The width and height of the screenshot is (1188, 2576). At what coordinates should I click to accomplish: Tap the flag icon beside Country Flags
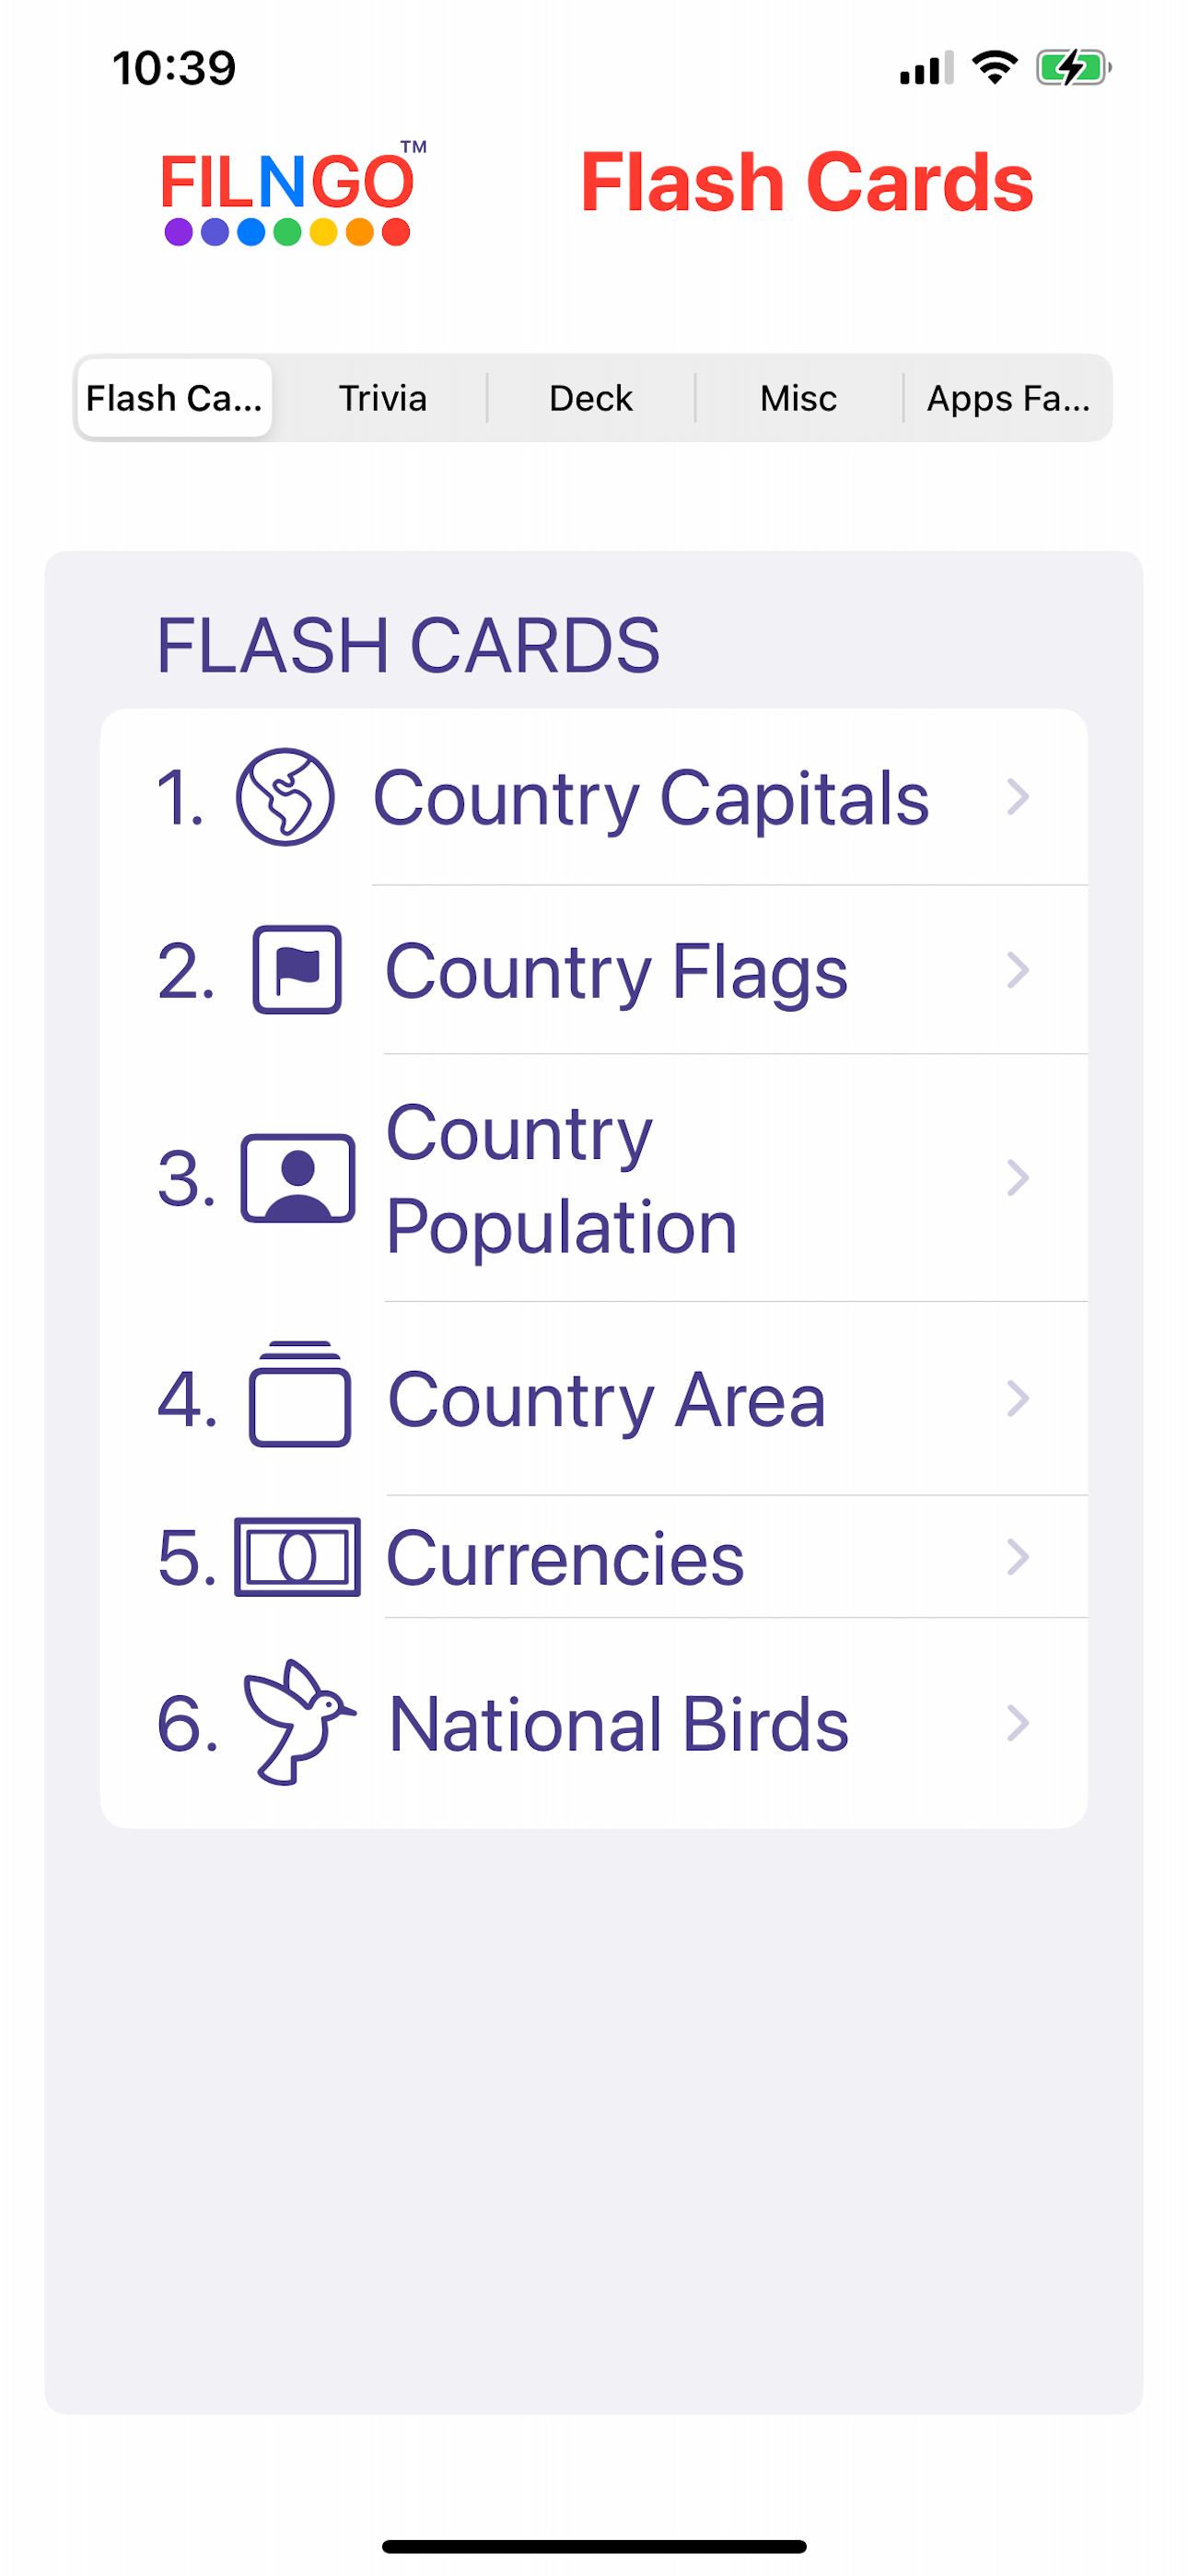point(297,970)
